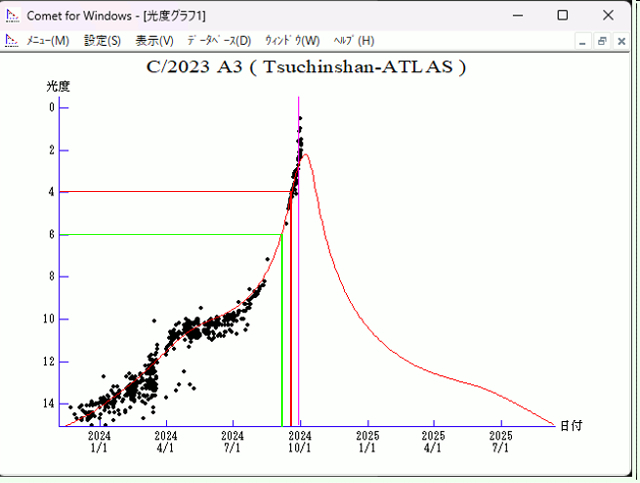Expand the ウィンドウ(W) window menu

pos(292,41)
